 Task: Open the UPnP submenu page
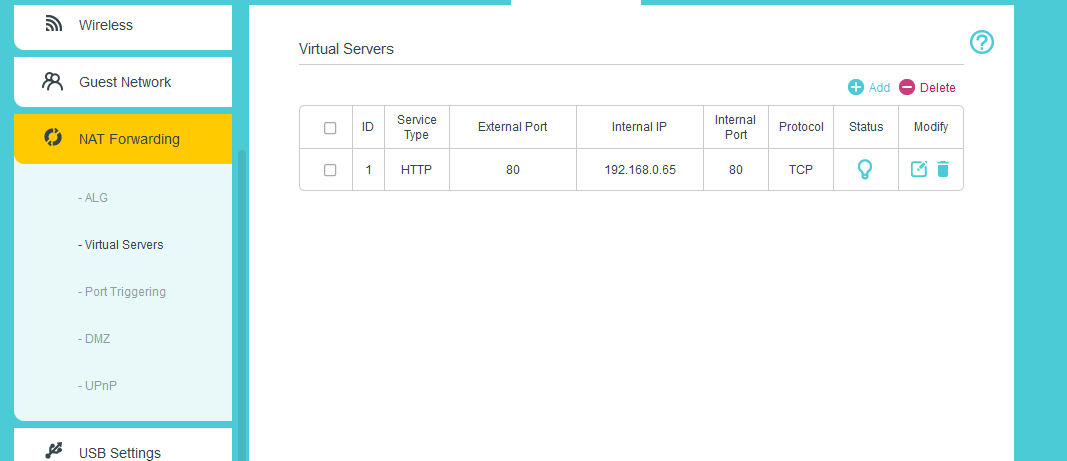pyautogui.click(x=95, y=386)
